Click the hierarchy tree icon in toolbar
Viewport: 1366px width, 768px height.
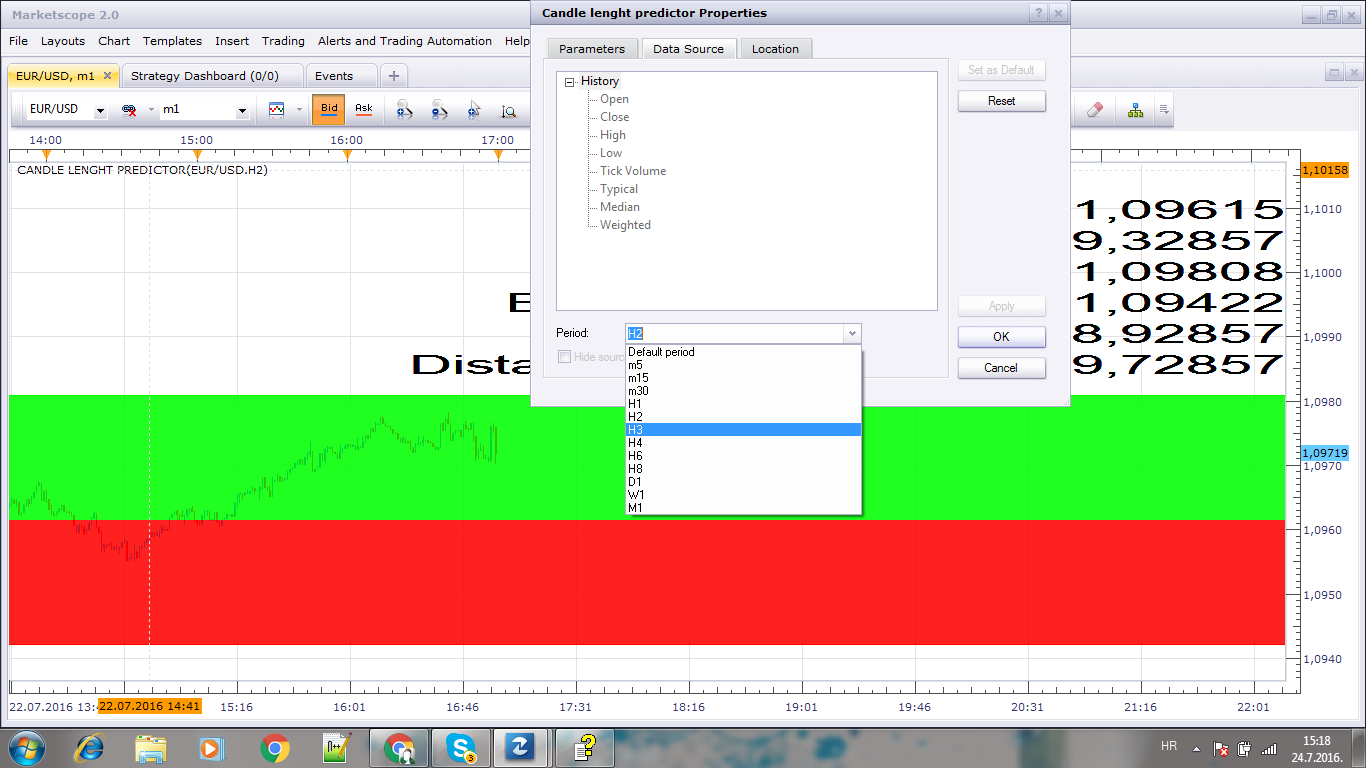(1135, 110)
